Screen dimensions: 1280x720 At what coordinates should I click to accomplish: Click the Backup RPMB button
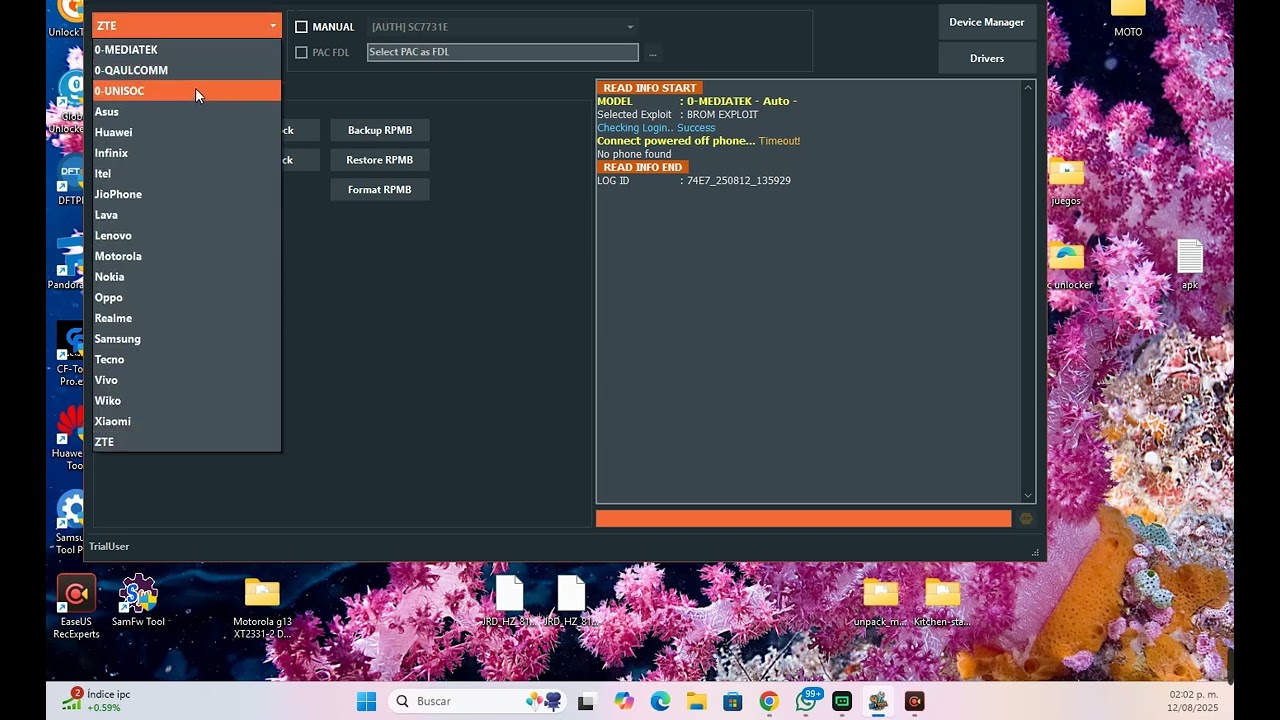click(380, 130)
